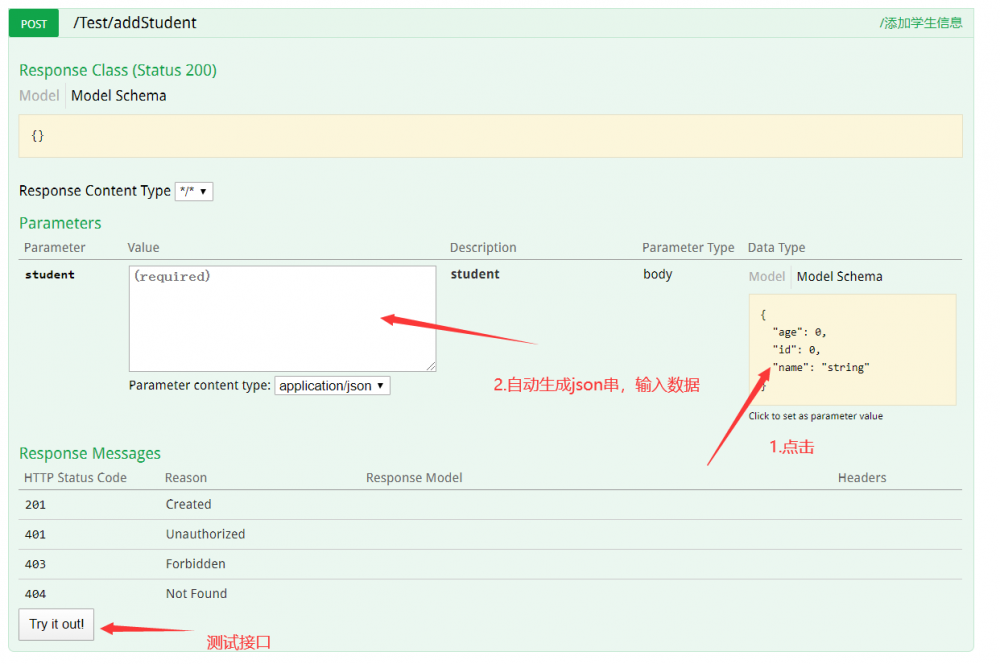Click the Response Messages section heading

coord(90,453)
